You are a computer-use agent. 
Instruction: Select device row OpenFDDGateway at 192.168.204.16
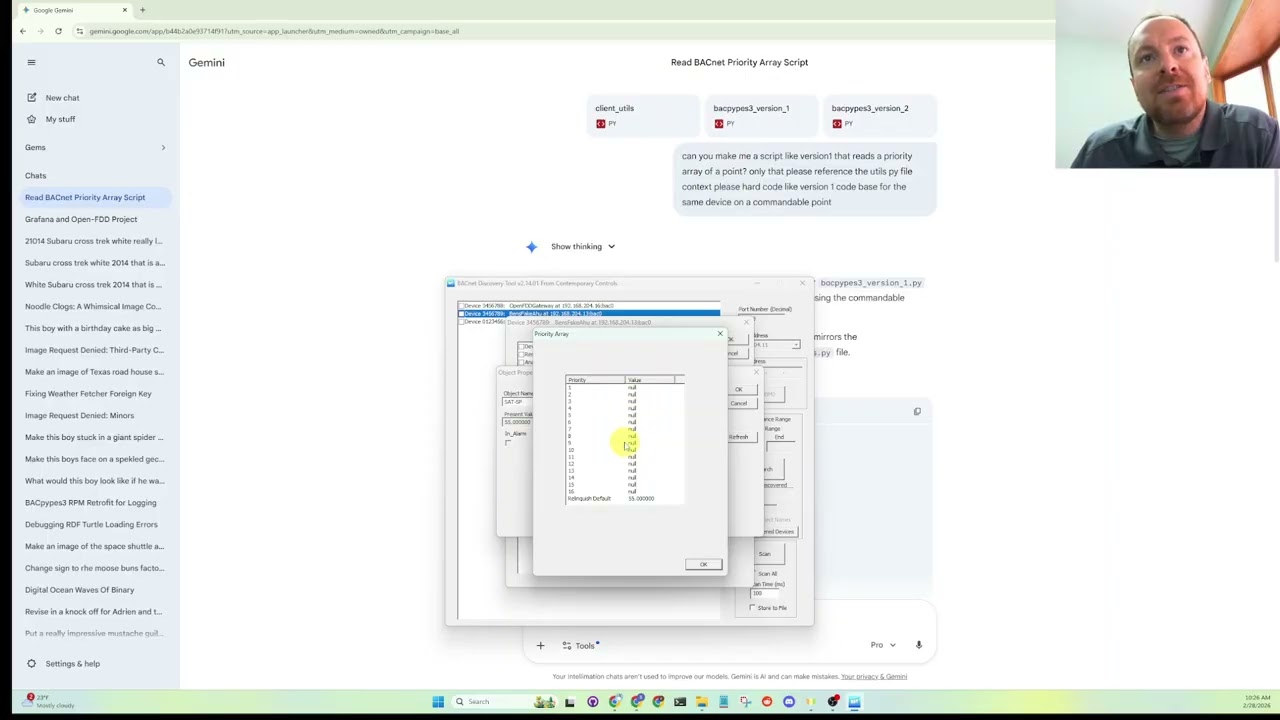tap(588, 306)
